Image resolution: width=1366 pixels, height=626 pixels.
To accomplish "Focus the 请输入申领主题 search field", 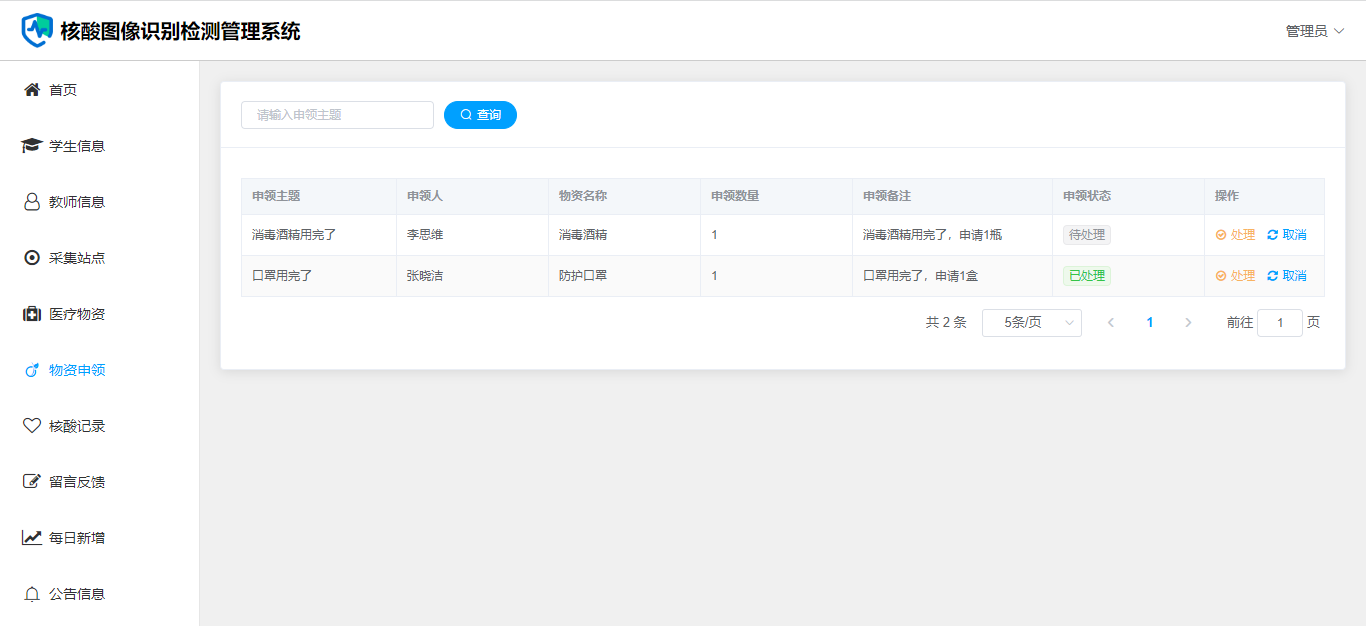I will [x=337, y=115].
